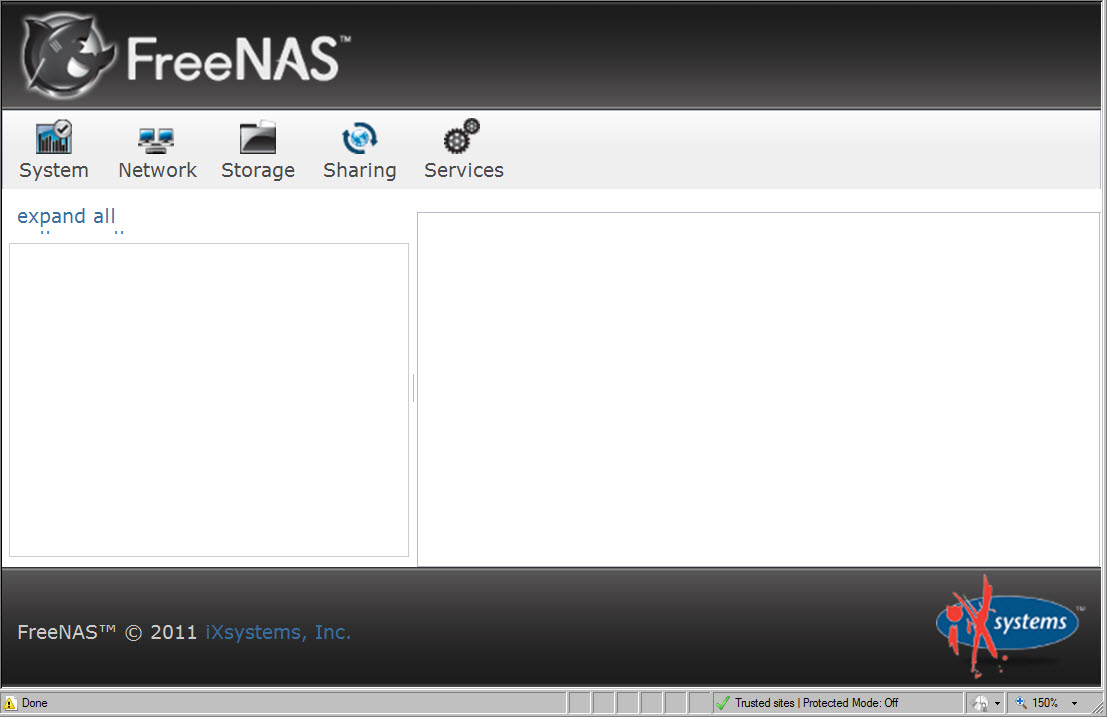Viewport: 1107px width, 717px height.
Task: Click Trusted sites Protected Mode text
Action: [816, 703]
